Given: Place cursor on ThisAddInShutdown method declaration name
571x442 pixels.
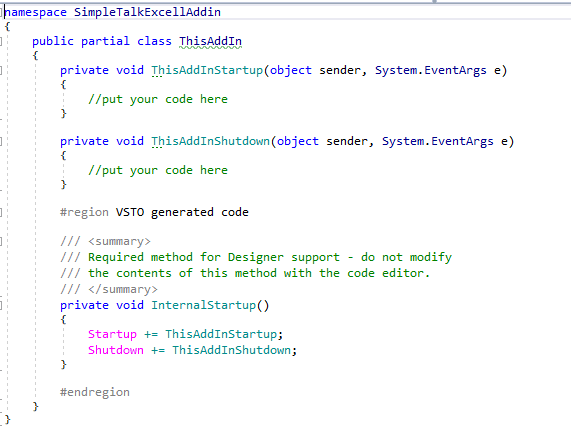Looking at the screenshot, I should [210, 141].
